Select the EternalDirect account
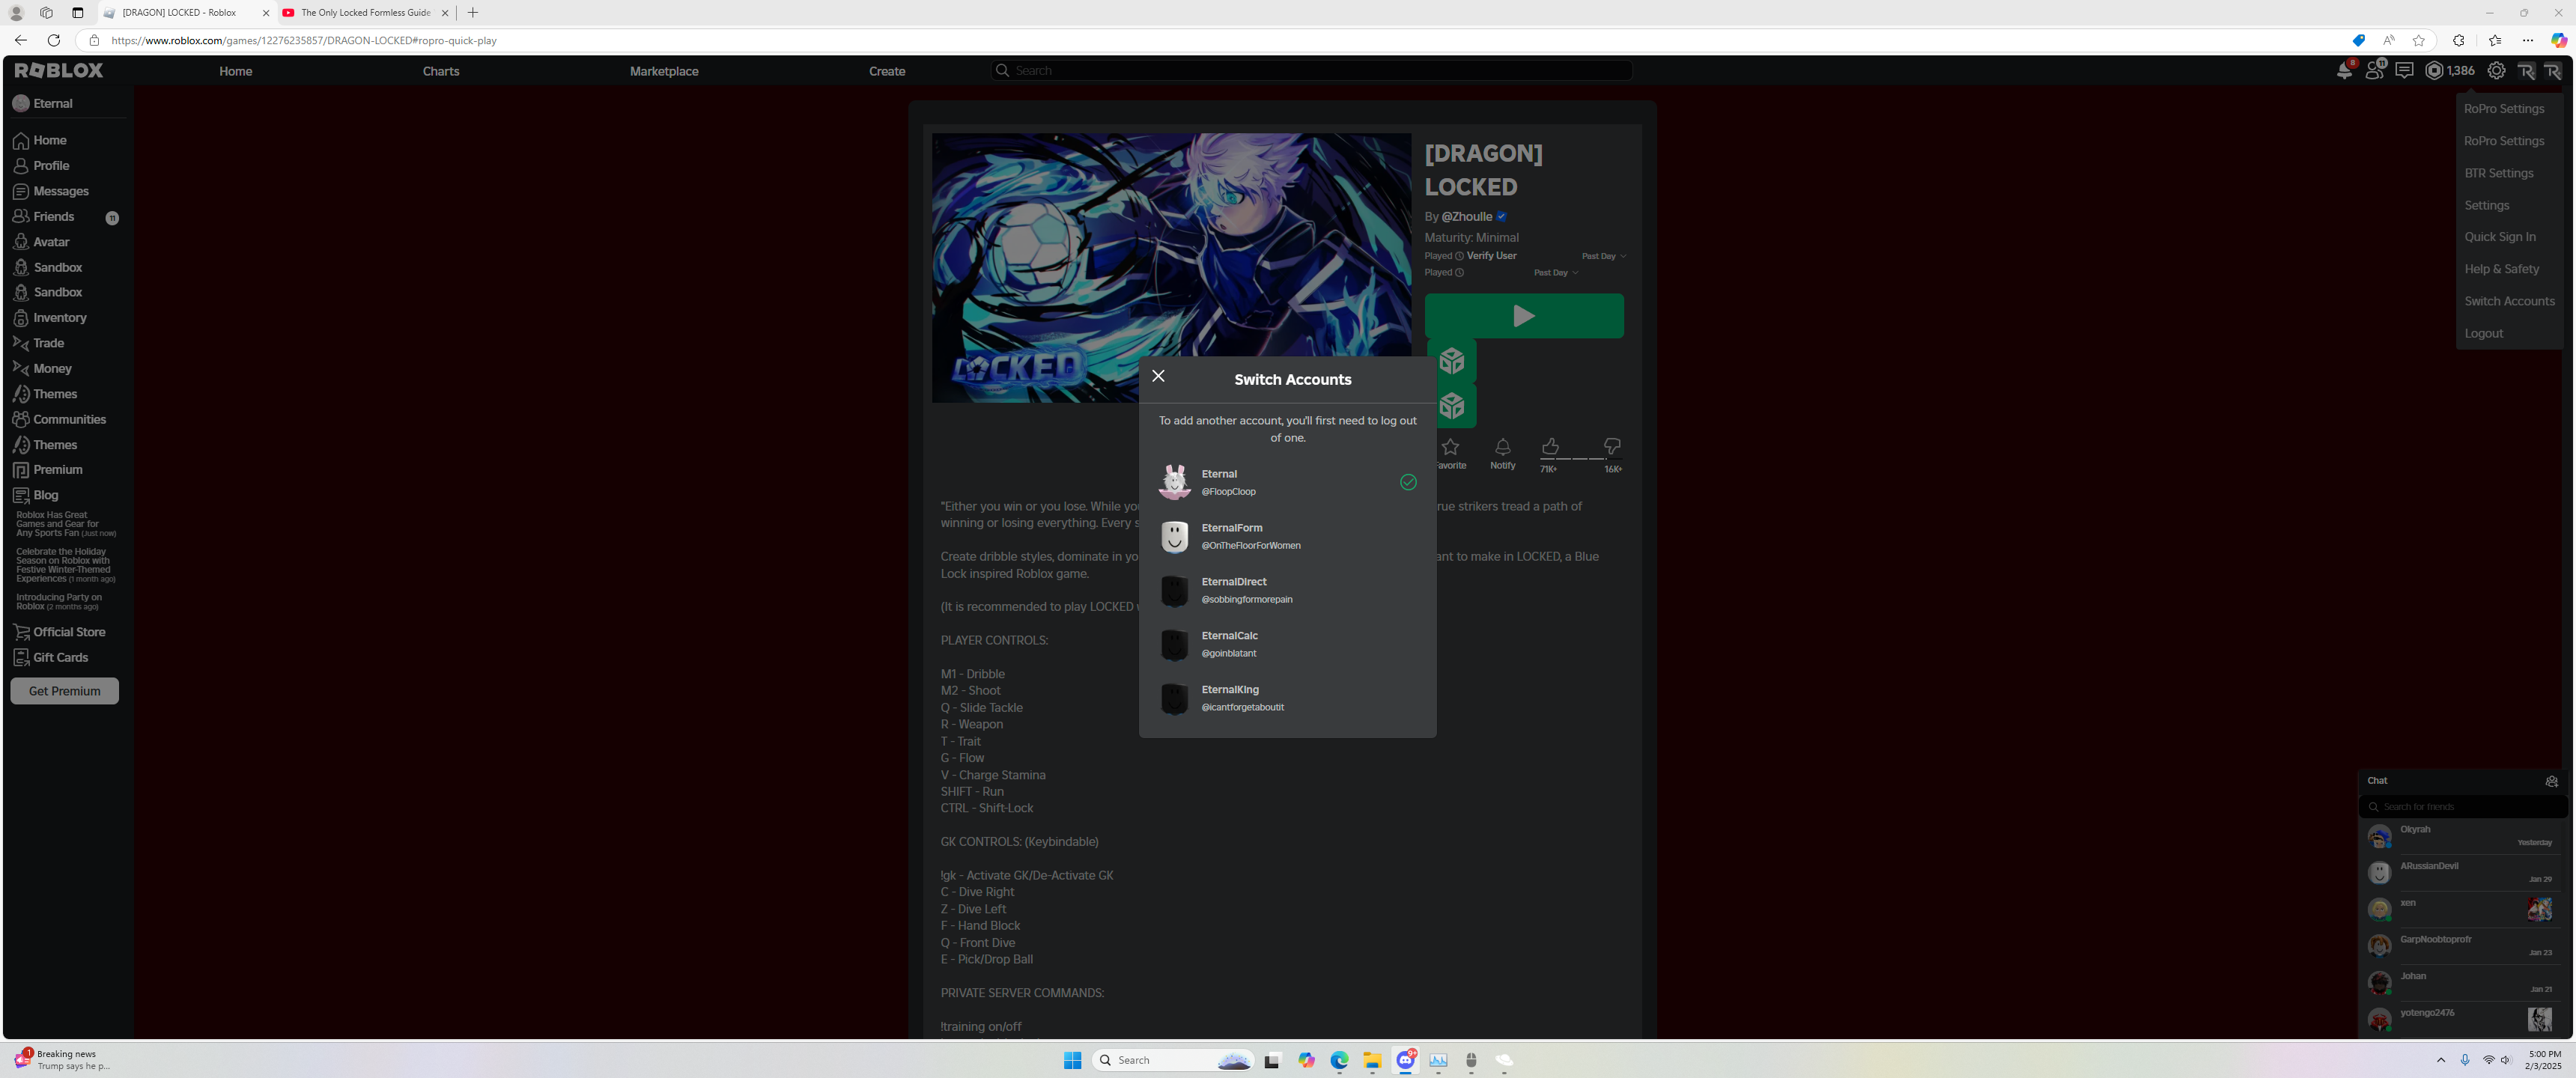This screenshot has width=2576, height=1078. click(1287, 591)
